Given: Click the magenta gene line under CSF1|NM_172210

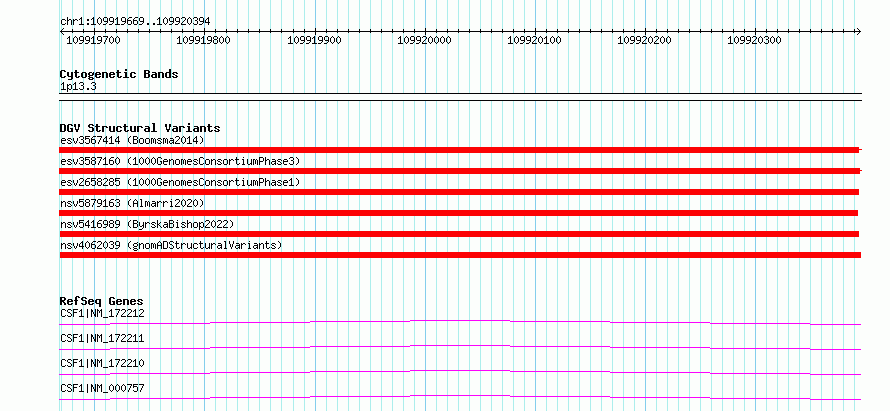Looking at the screenshot, I should tap(460, 372).
